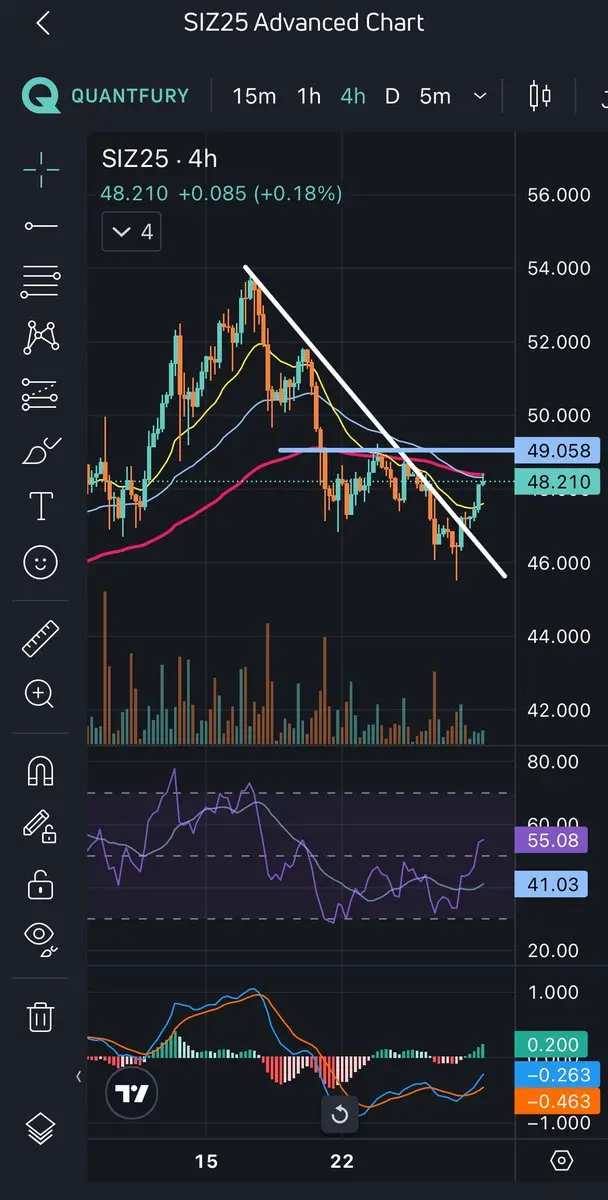Select the trend line drawing tool
Screen dimensions: 608x1200
click(41, 226)
